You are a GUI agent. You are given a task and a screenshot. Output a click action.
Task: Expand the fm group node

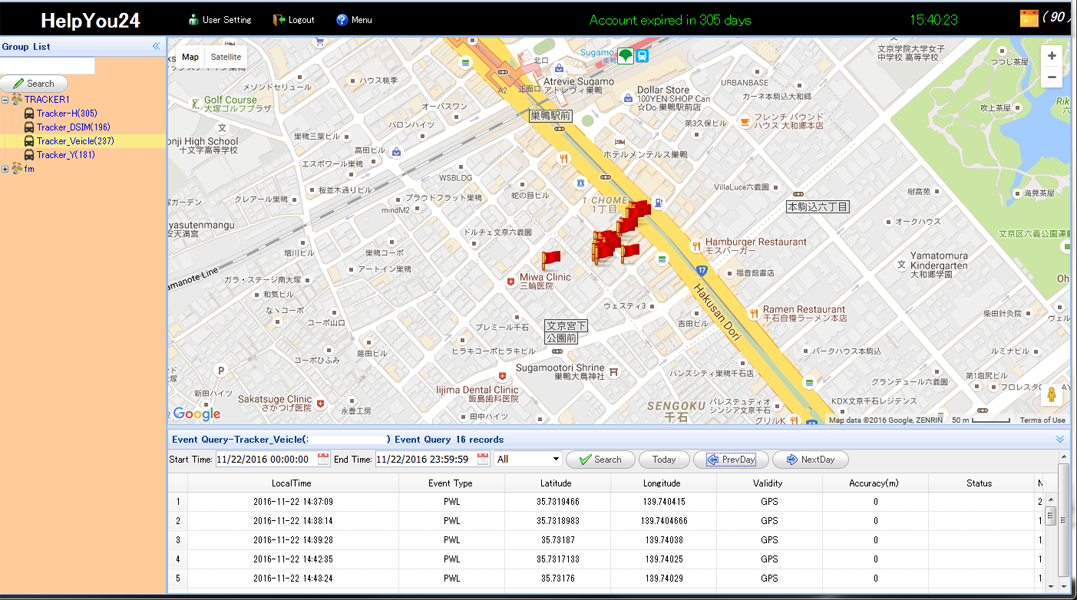(x=5, y=169)
